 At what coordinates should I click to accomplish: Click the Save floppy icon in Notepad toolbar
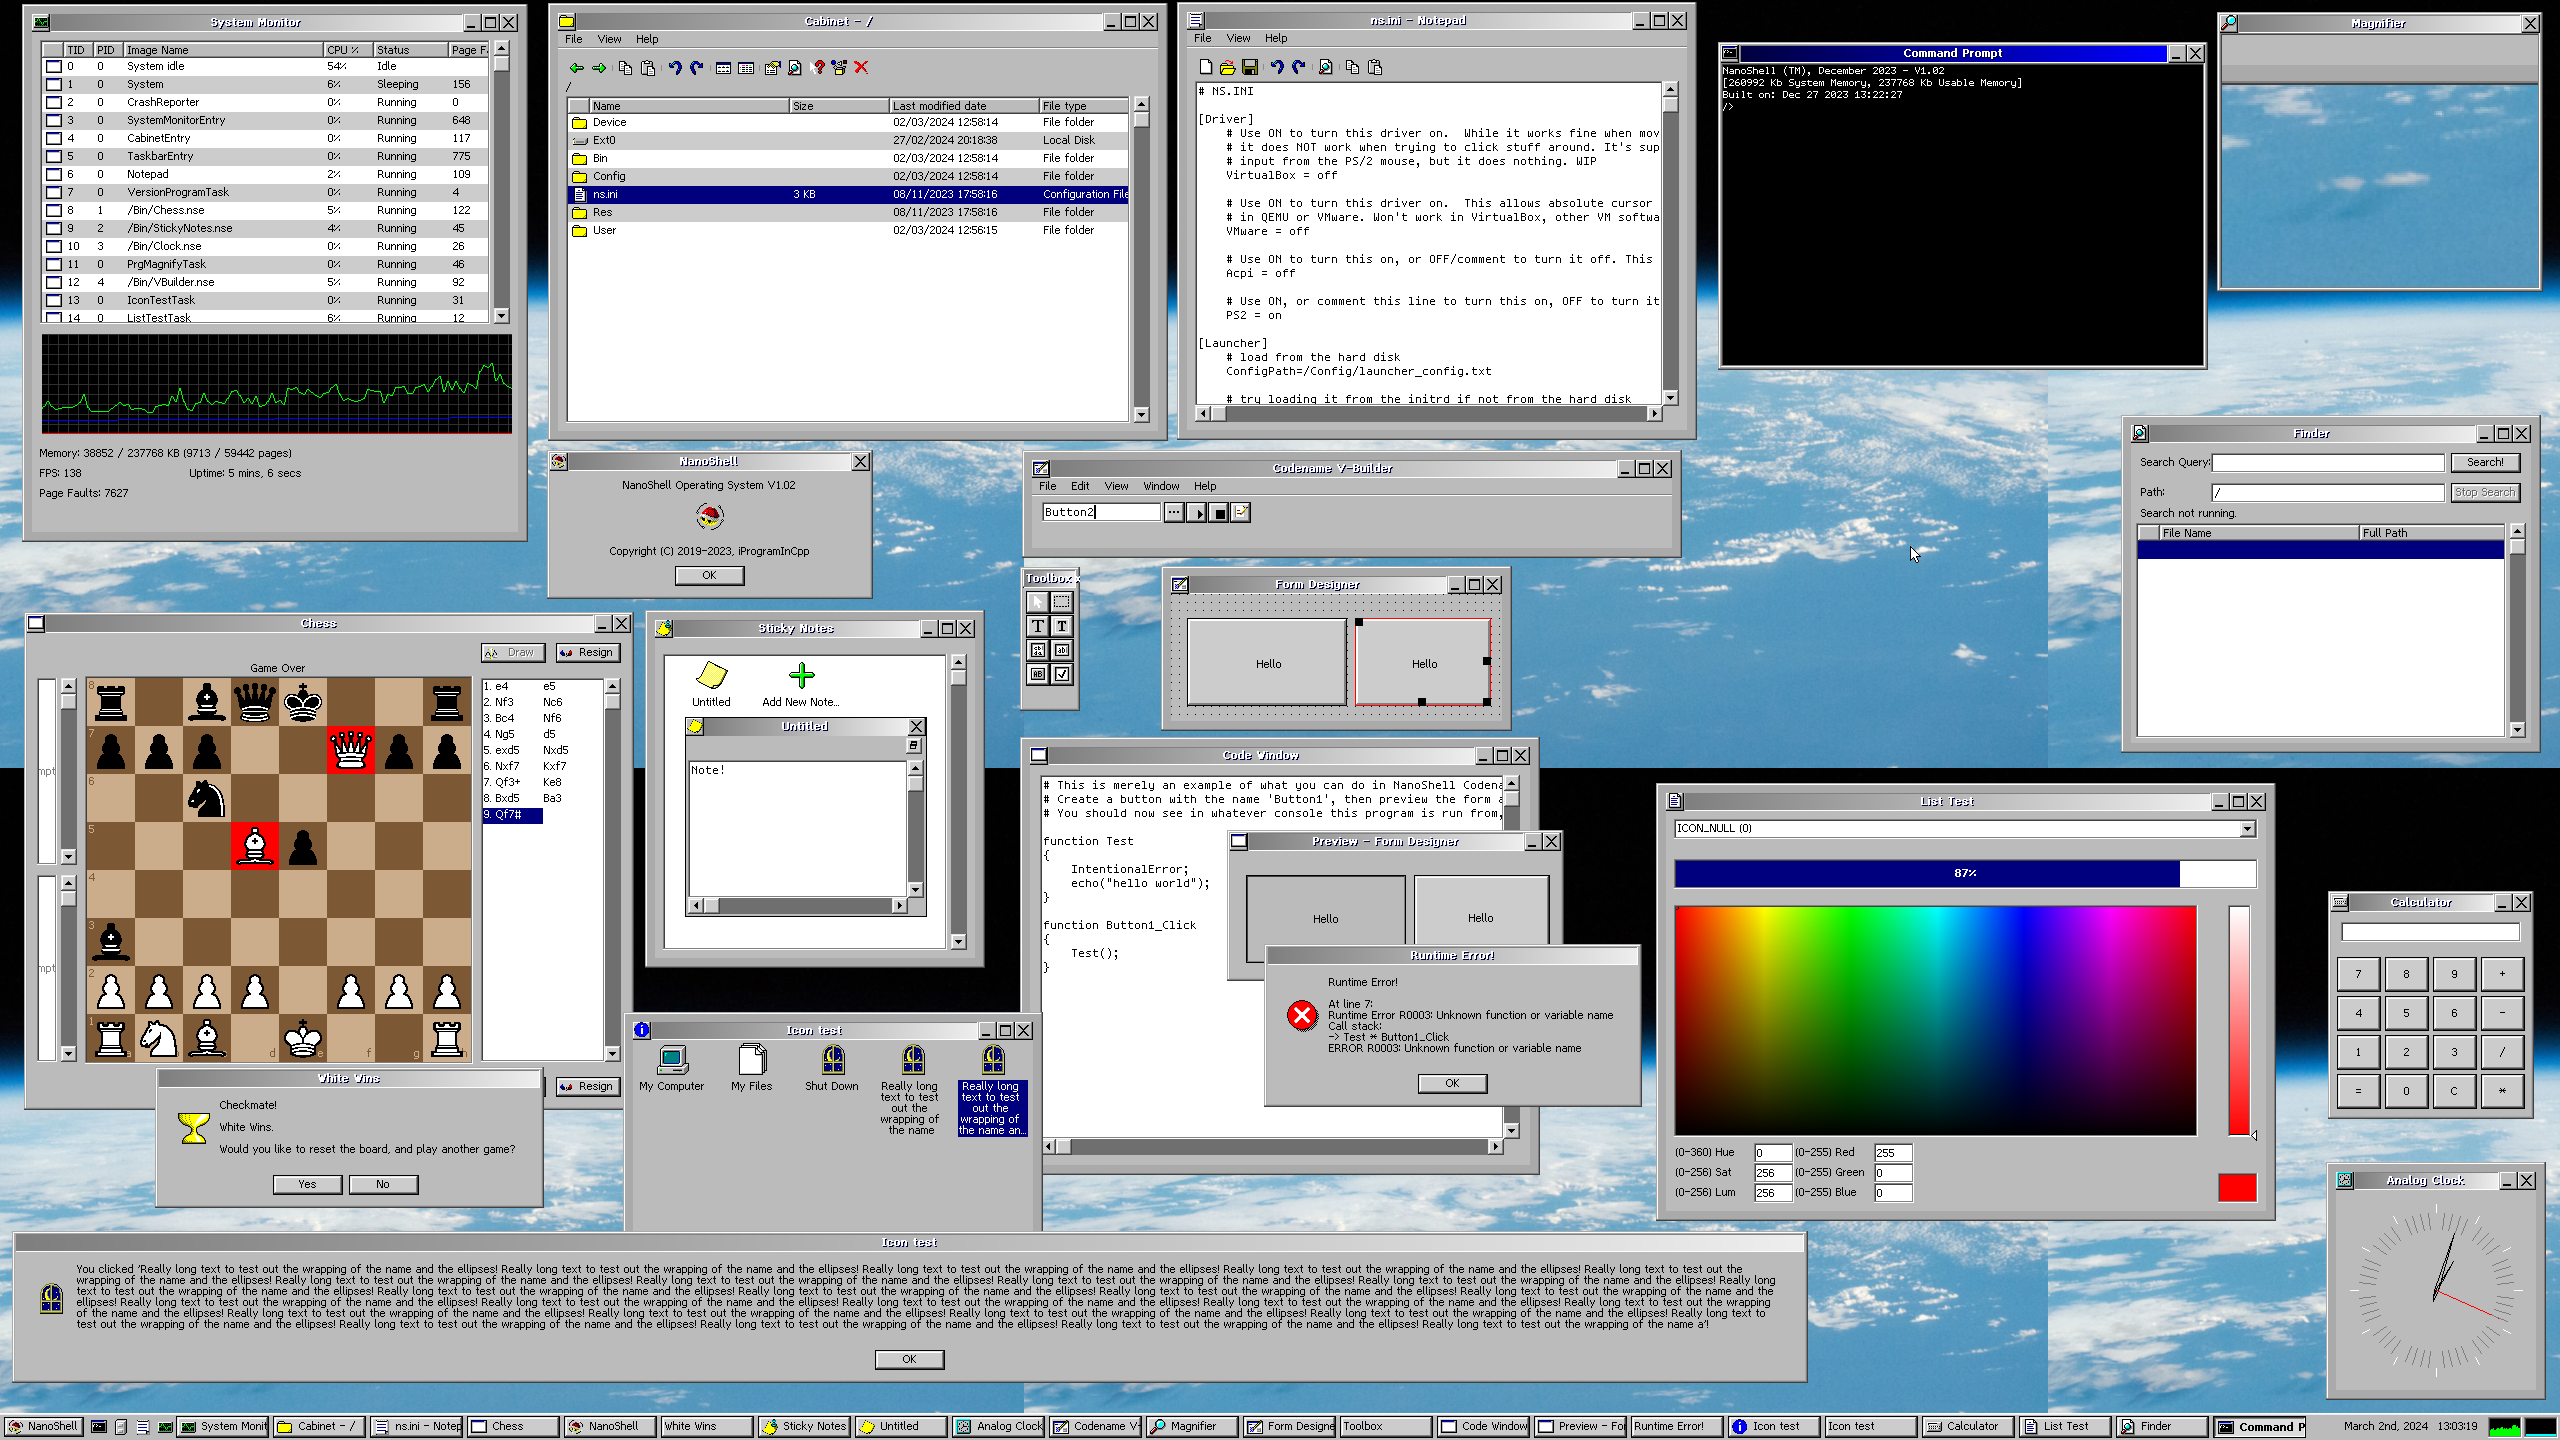(x=1249, y=67)
